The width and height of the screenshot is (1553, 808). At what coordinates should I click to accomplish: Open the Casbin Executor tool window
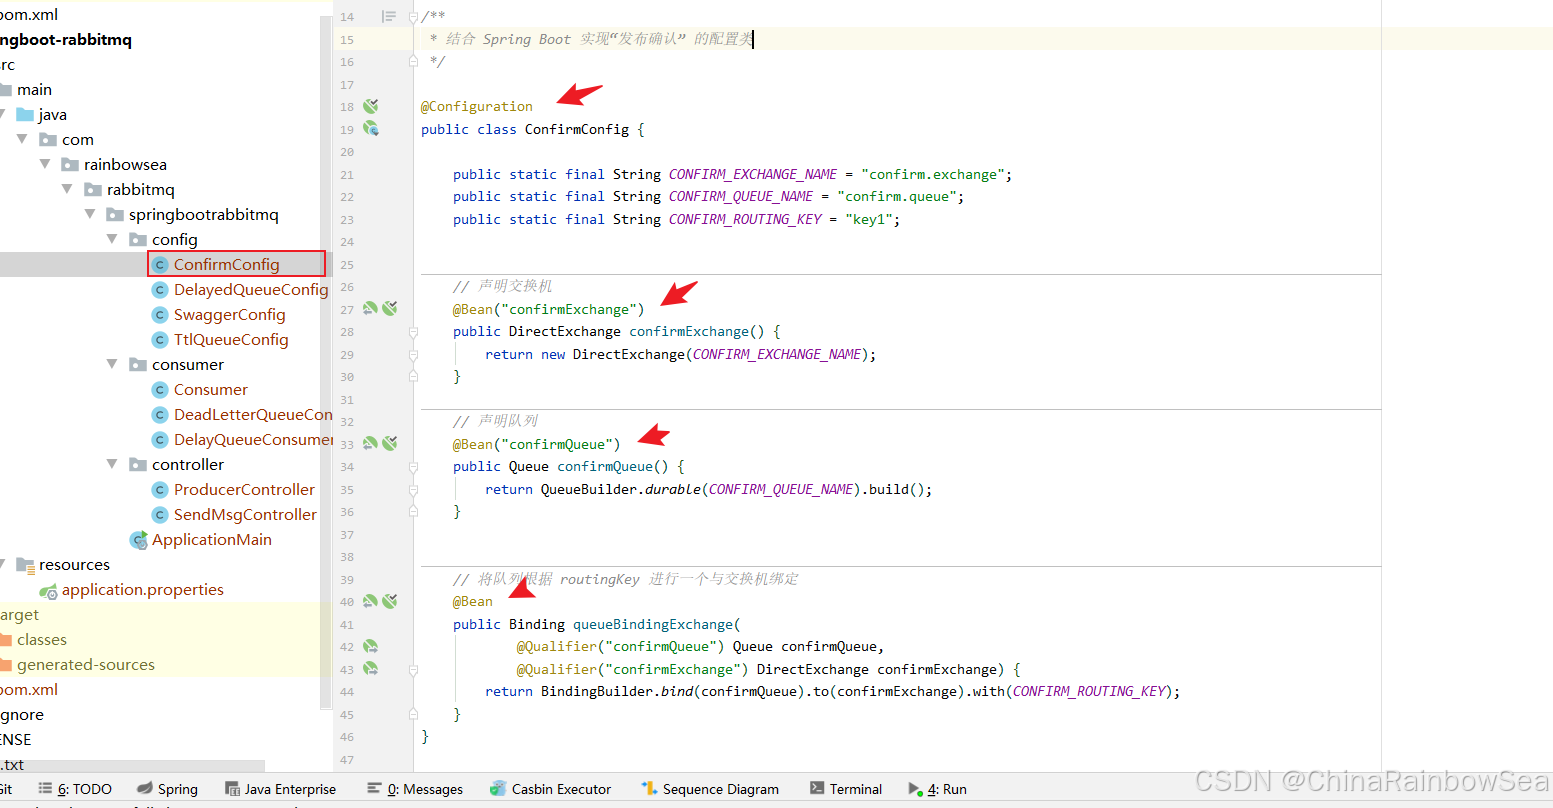pos(550,789)
